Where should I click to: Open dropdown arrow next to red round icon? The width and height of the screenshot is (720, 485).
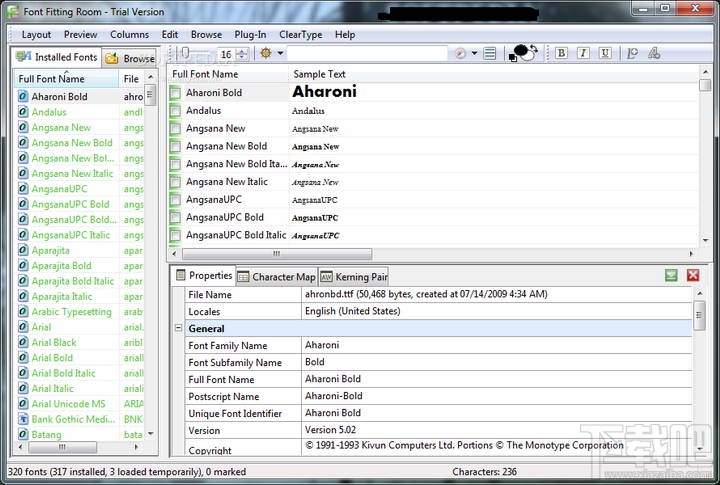coord(474,54)
